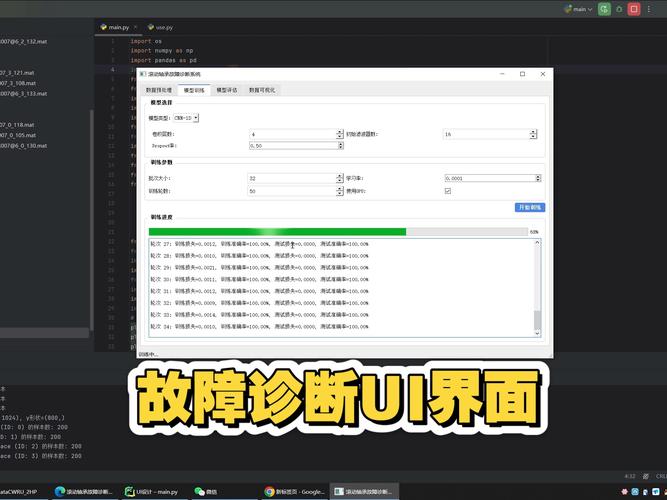Select file 007@6_0_130.mat in project tree
This screenshot has height=500, width=667.
click(24, 146)
